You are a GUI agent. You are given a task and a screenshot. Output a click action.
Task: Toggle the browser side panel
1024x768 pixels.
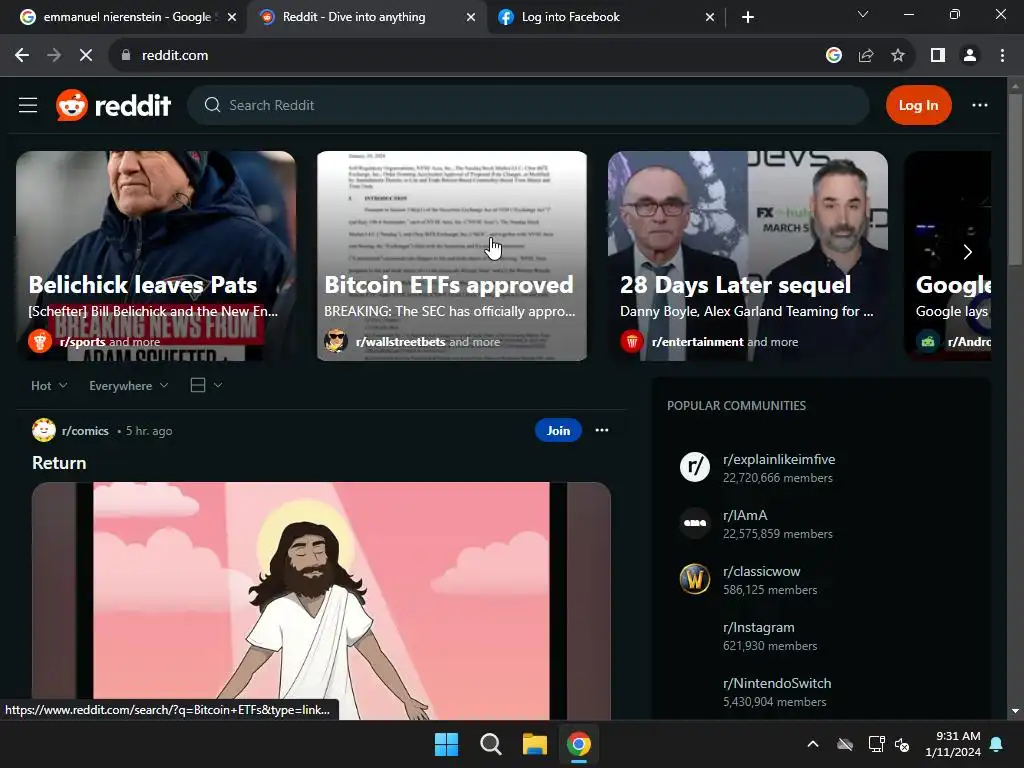[x=938, y=56]
